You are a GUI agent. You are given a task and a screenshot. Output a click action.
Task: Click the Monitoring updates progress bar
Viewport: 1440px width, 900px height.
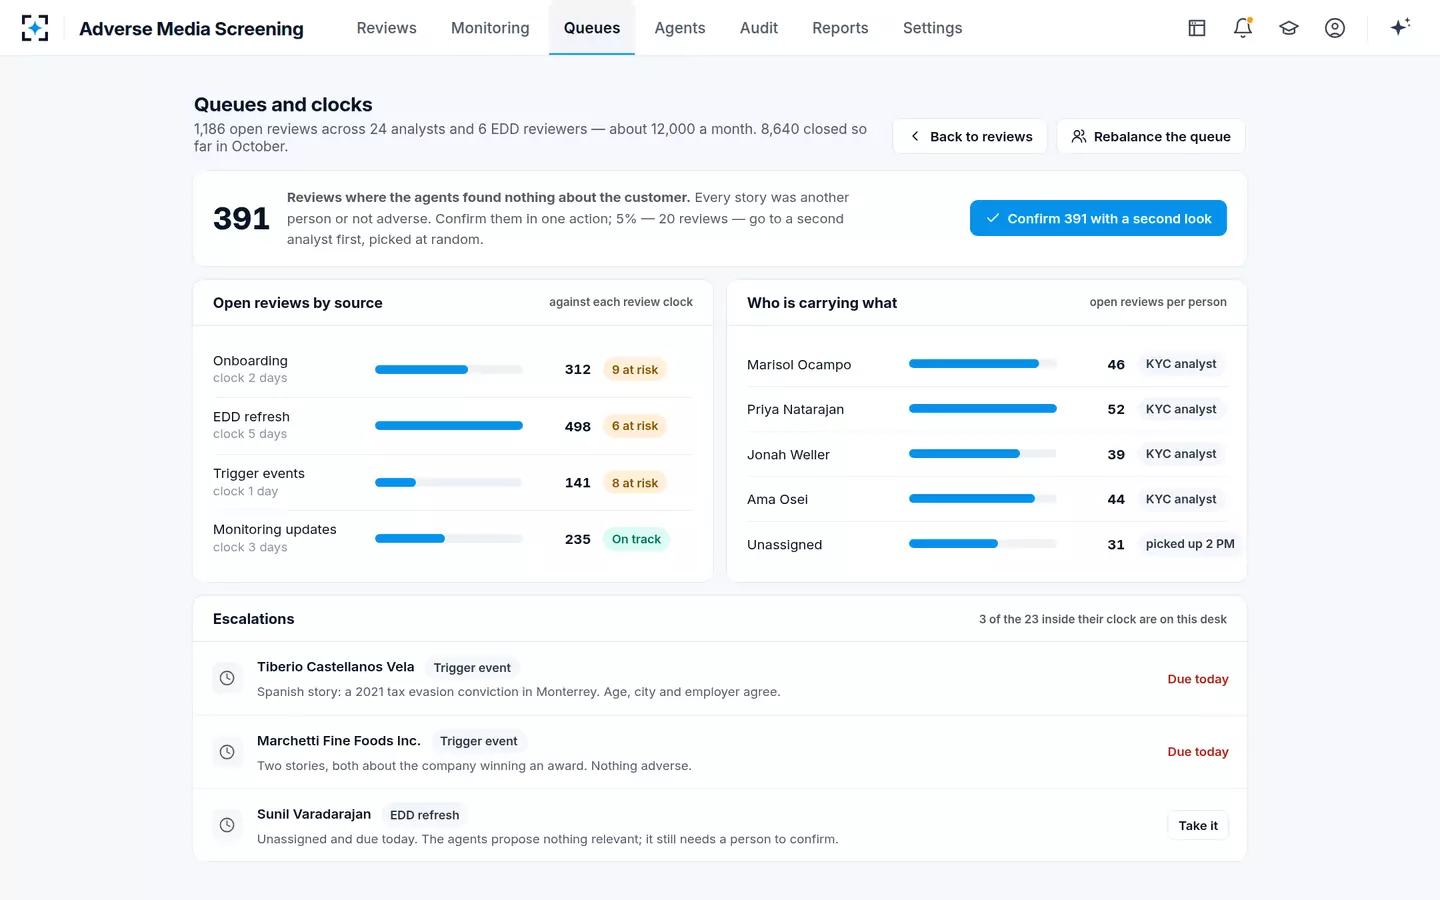(x=449, y=539)
